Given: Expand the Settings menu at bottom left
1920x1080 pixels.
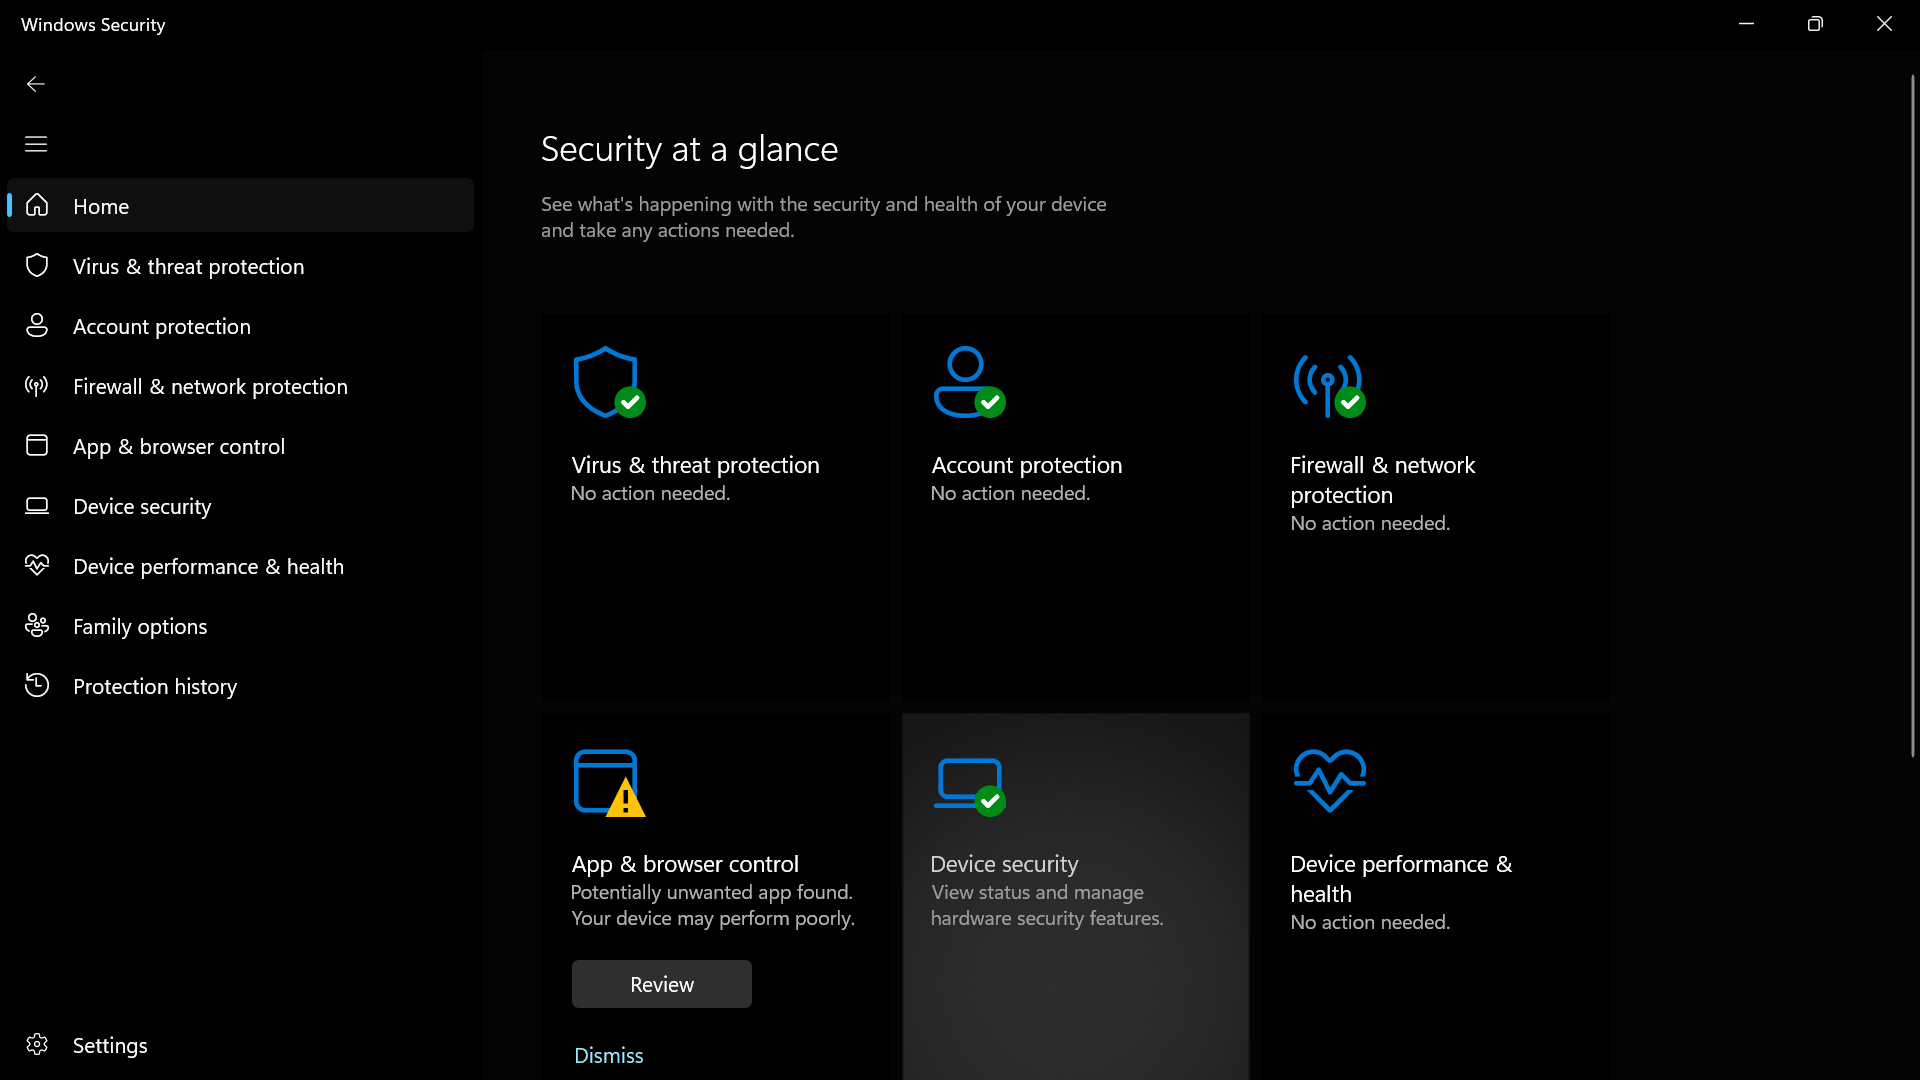Looking at the screenshot, I should pos(109,1044).
